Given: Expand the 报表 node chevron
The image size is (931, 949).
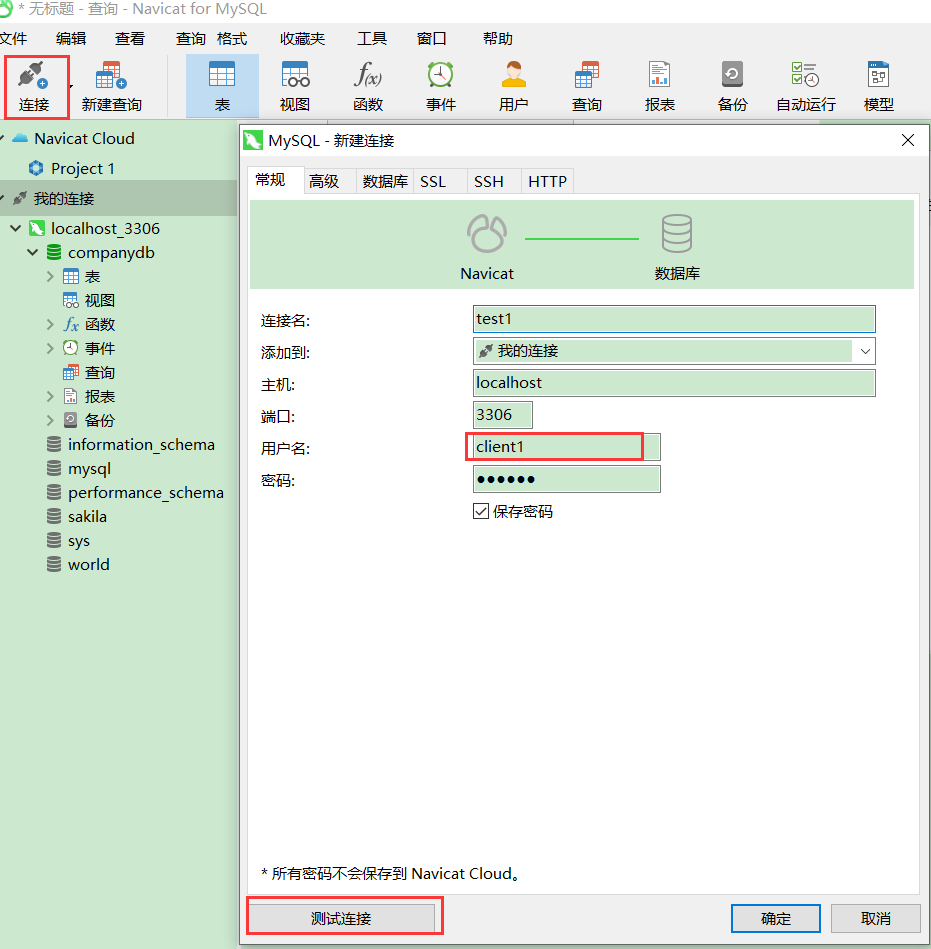Looking at the screenshot, I should click(50, 396).
